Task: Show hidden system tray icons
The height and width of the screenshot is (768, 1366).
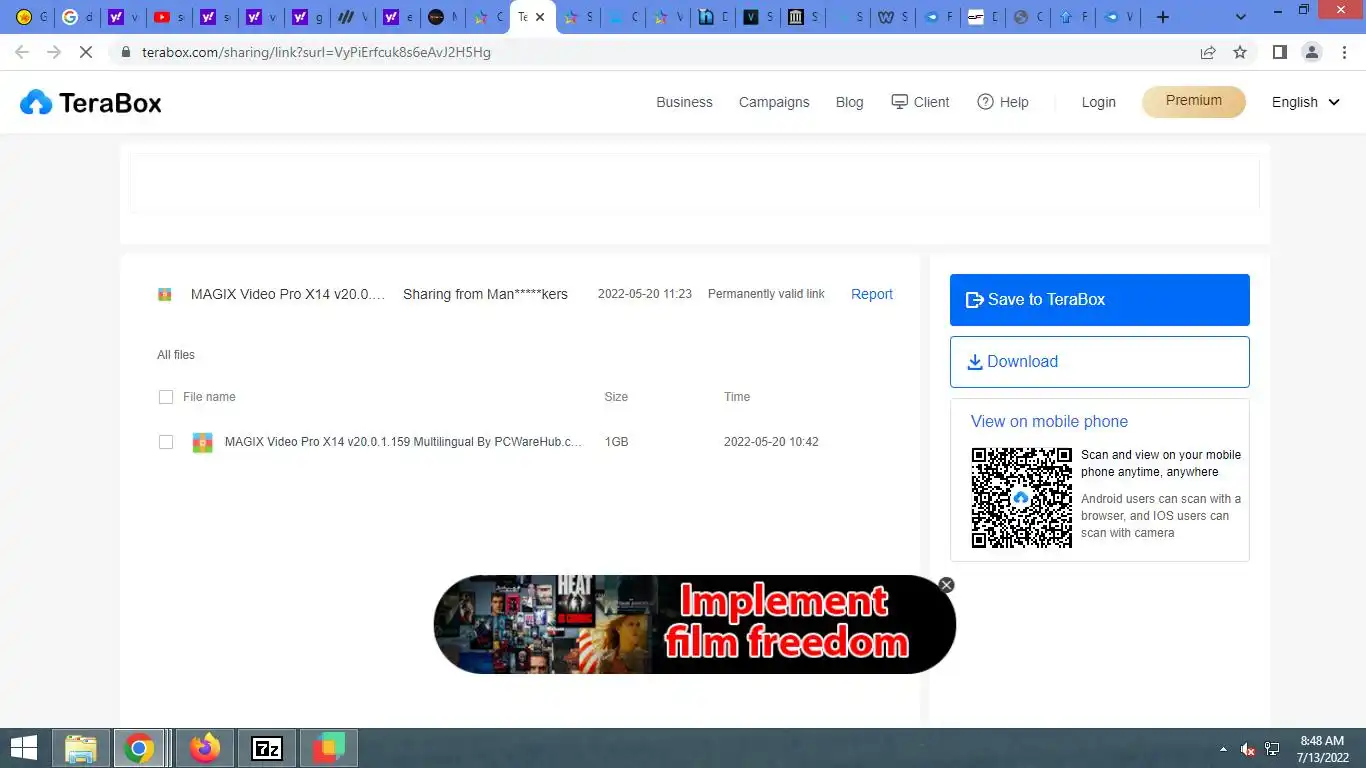Action: [1223, 749]
